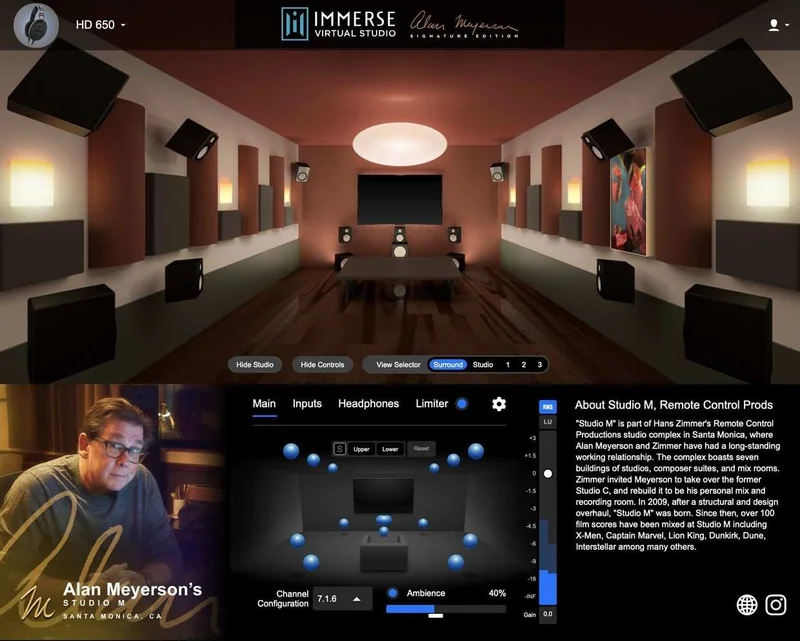
Task: Click the Lower speakers button
Action: point(390,449)
